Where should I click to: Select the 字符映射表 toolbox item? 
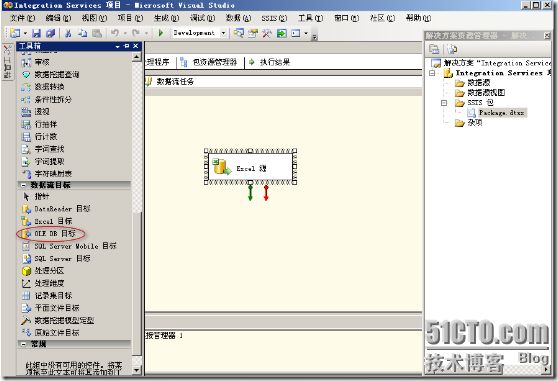[47, 174]
